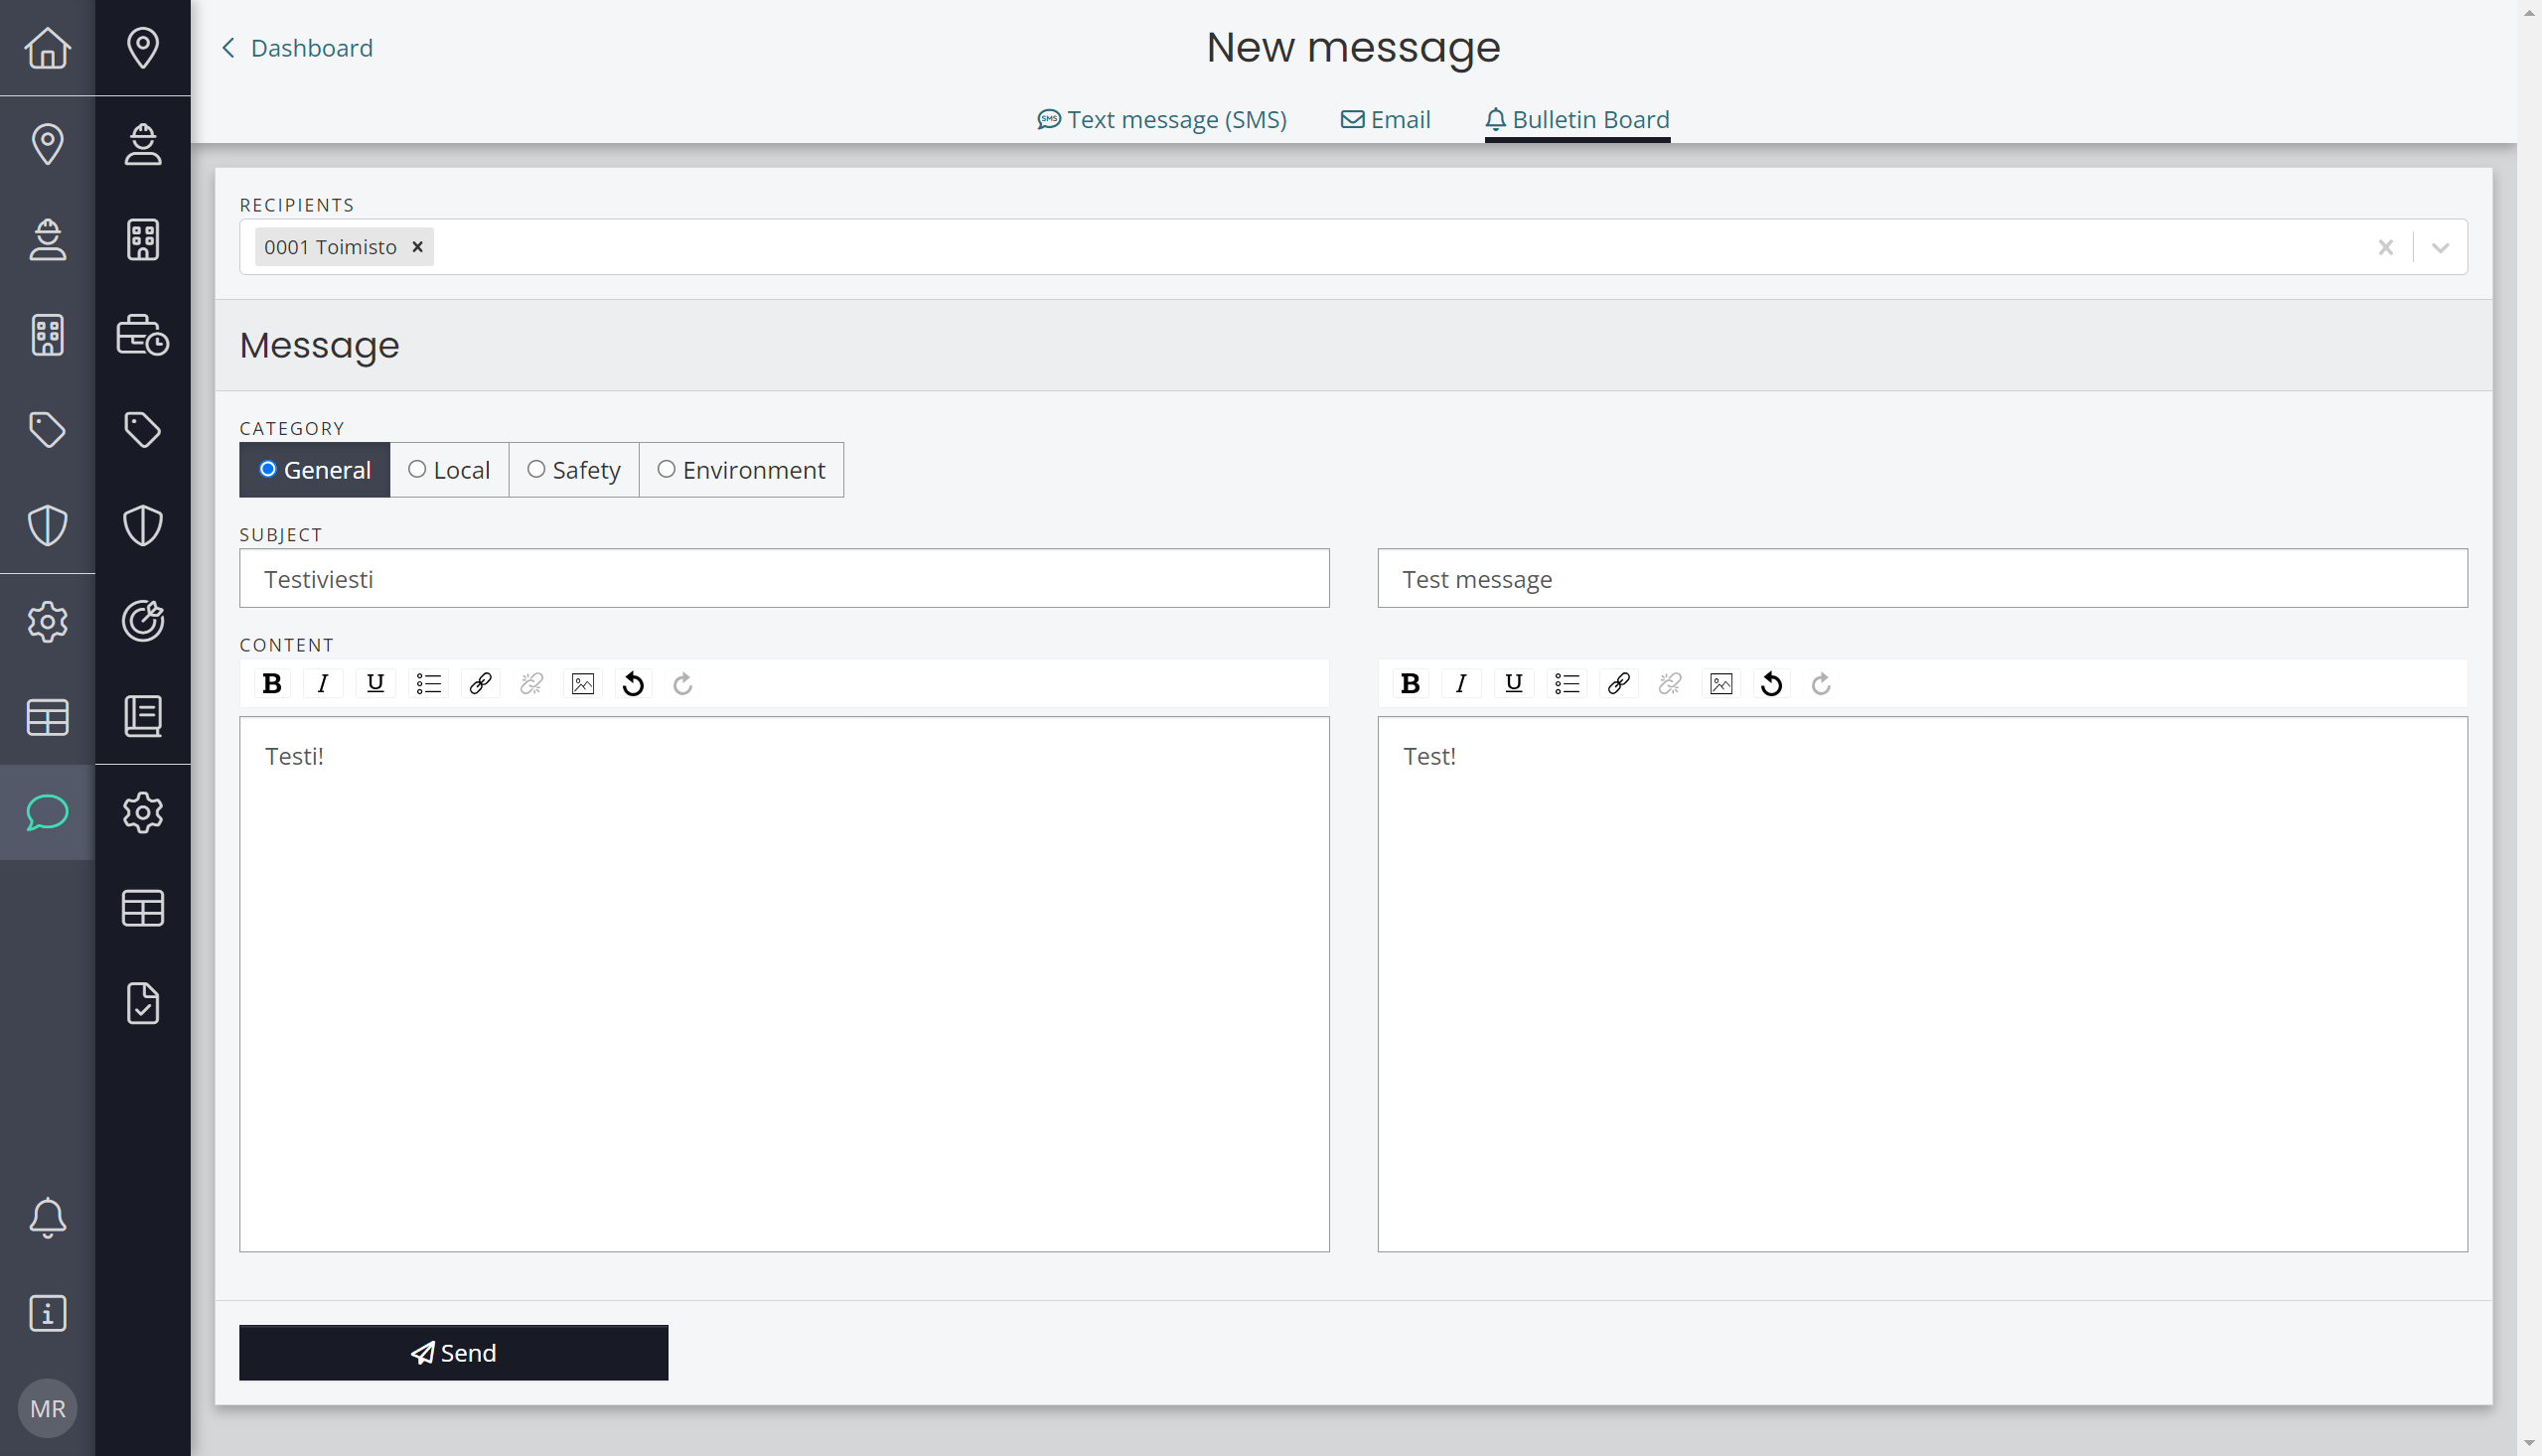Image resolution: width=2542 pixels, height=1456 pixels.
Task: Select the Environment category
Action: pyautogui.click(x=741, y=470)
